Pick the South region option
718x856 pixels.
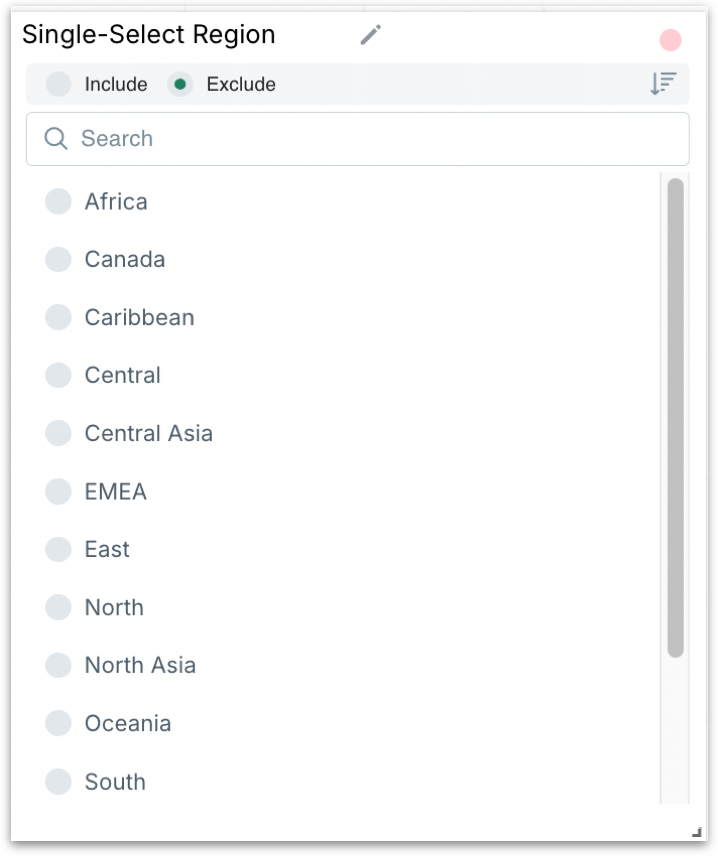[59, 782]
